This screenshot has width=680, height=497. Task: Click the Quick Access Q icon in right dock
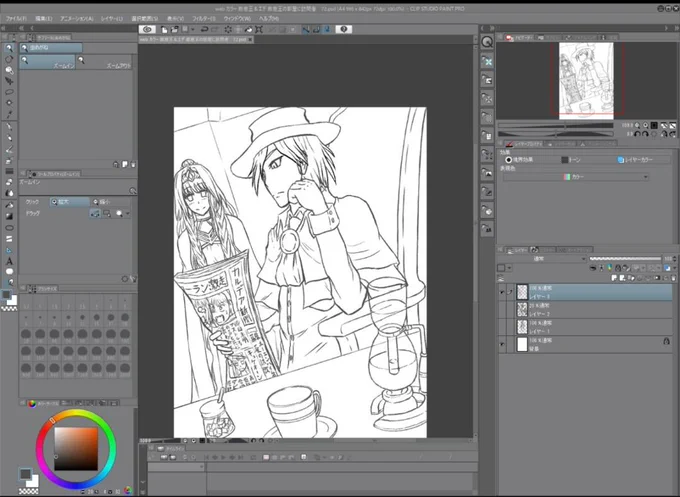tap(487, 42)
